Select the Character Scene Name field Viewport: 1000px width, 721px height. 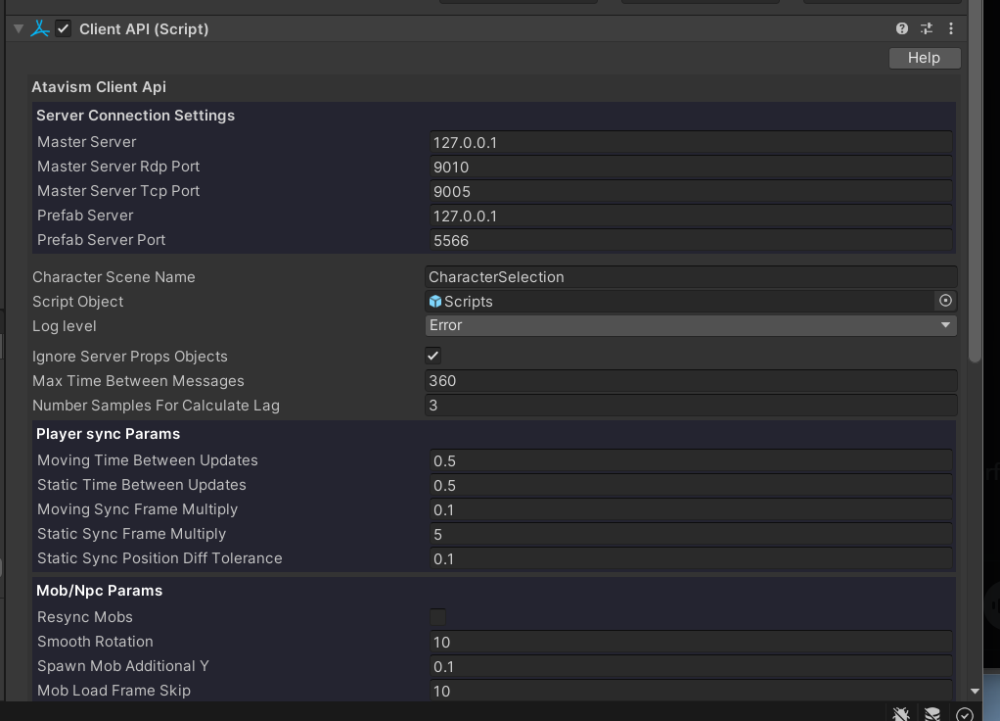[690, 277]
